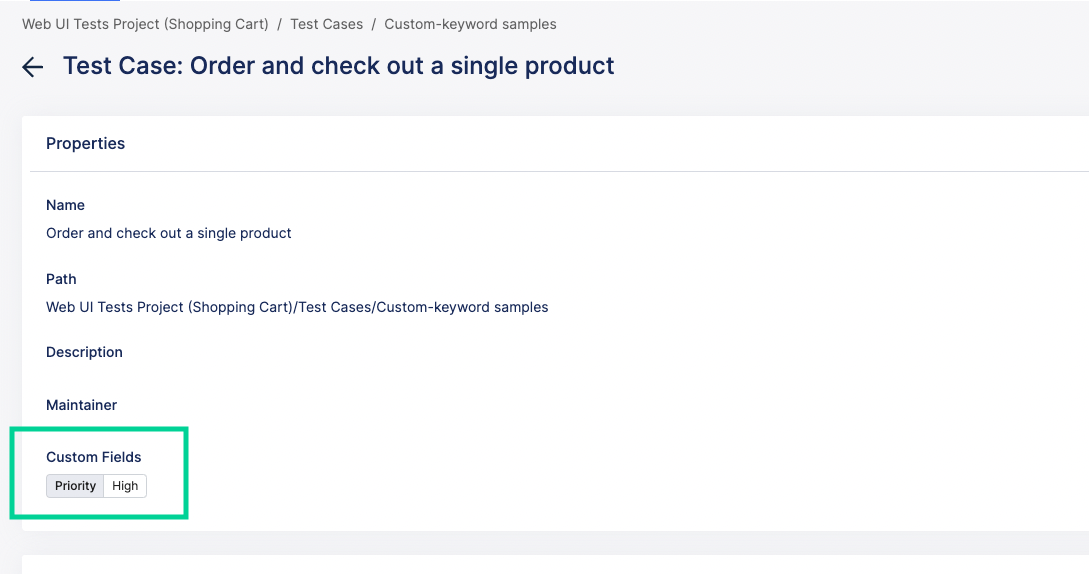Click the Maintainer field label
The image size is (1089, 574).
pyautogui.click(x=81, y=405)
